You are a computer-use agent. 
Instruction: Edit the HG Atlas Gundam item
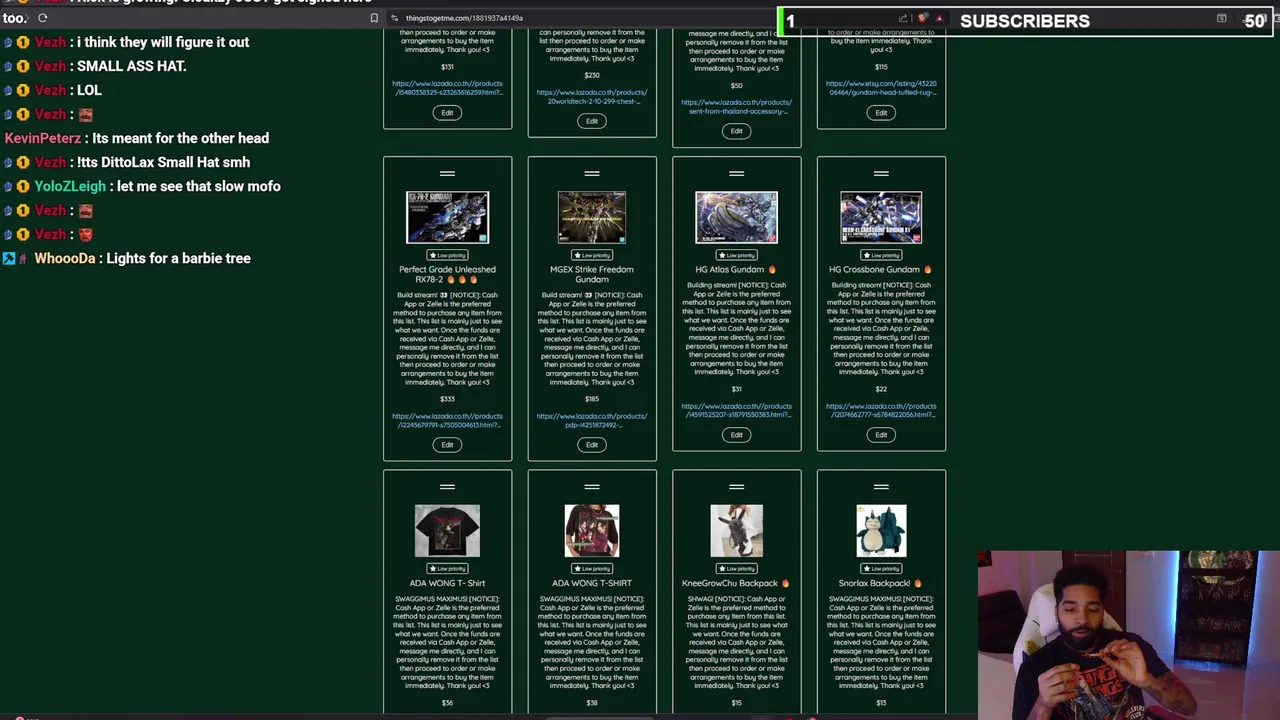[736, 435]
